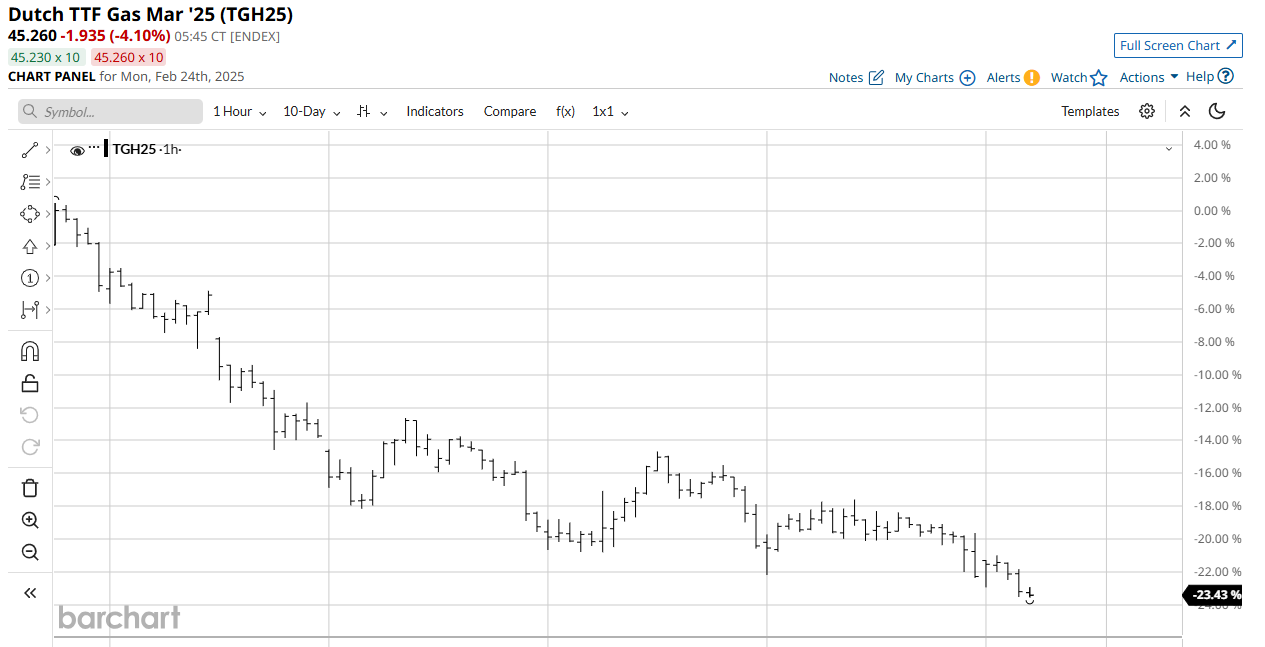The image size is (1265, 647).
Task: Open the Compare menu
Action: 510,111
